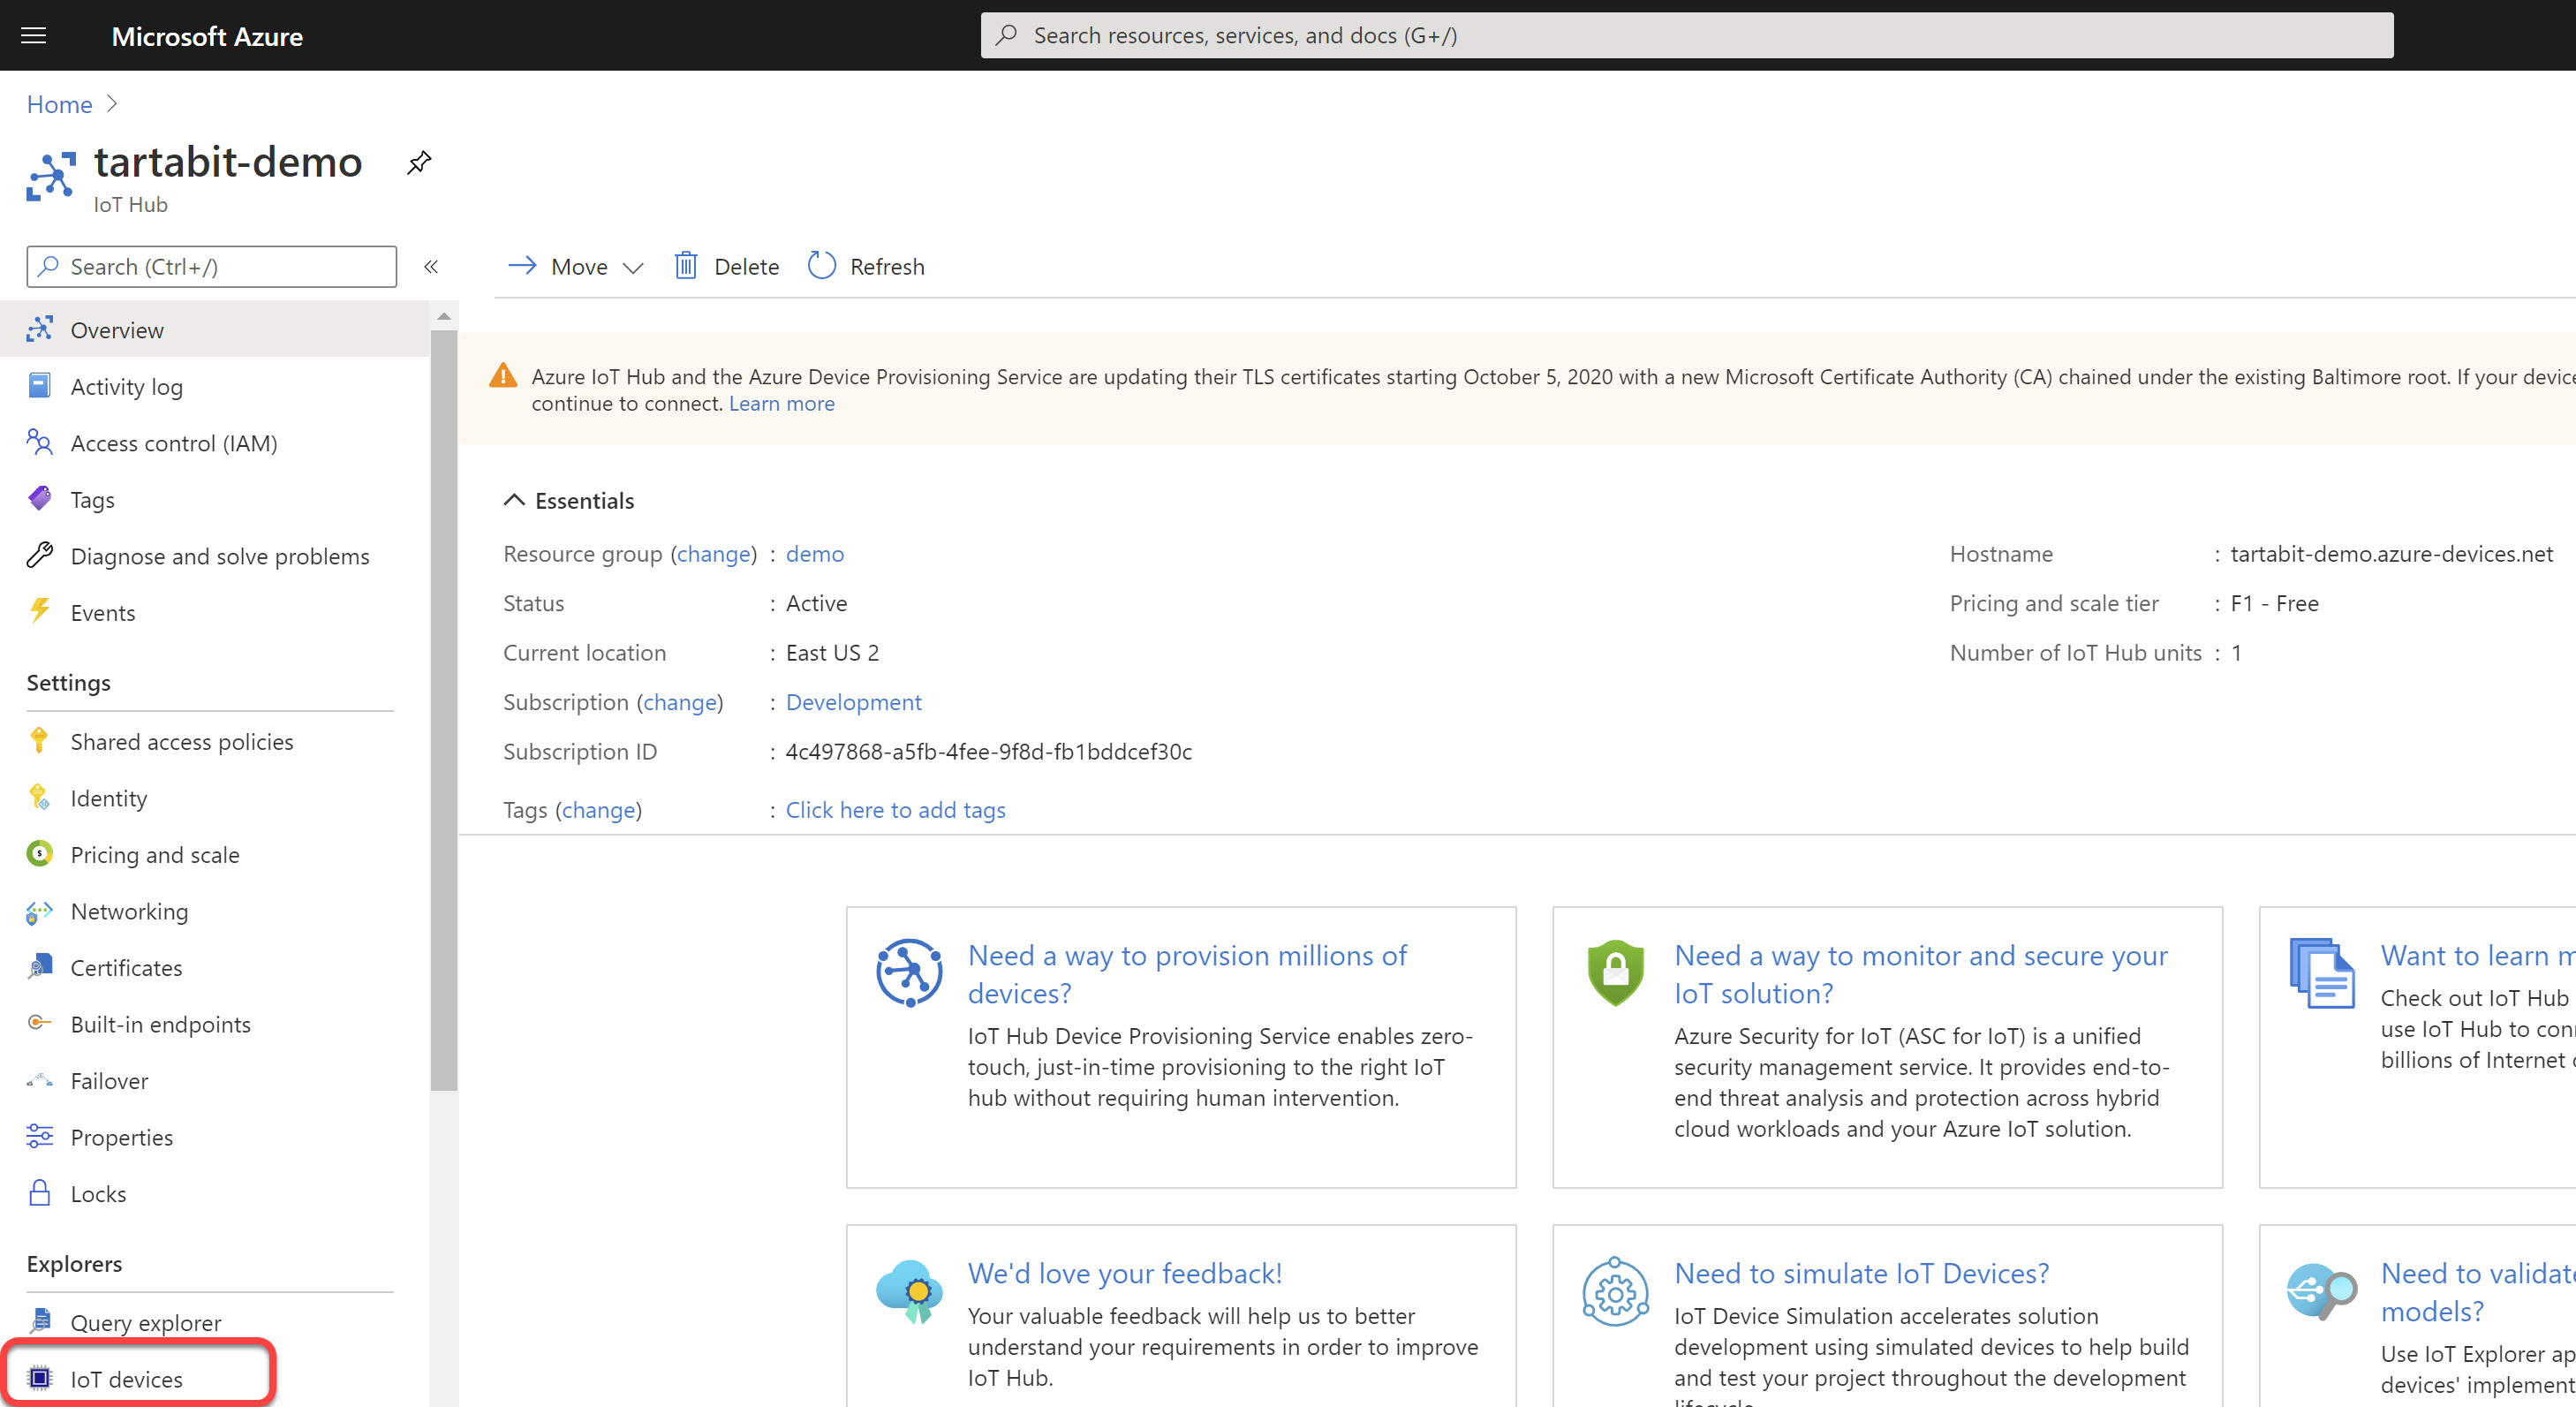Image resolution: width=2576 pixels, height=1407 pixels.
Task: Open the Development subscription link
Action: click(x=853, y=702)
